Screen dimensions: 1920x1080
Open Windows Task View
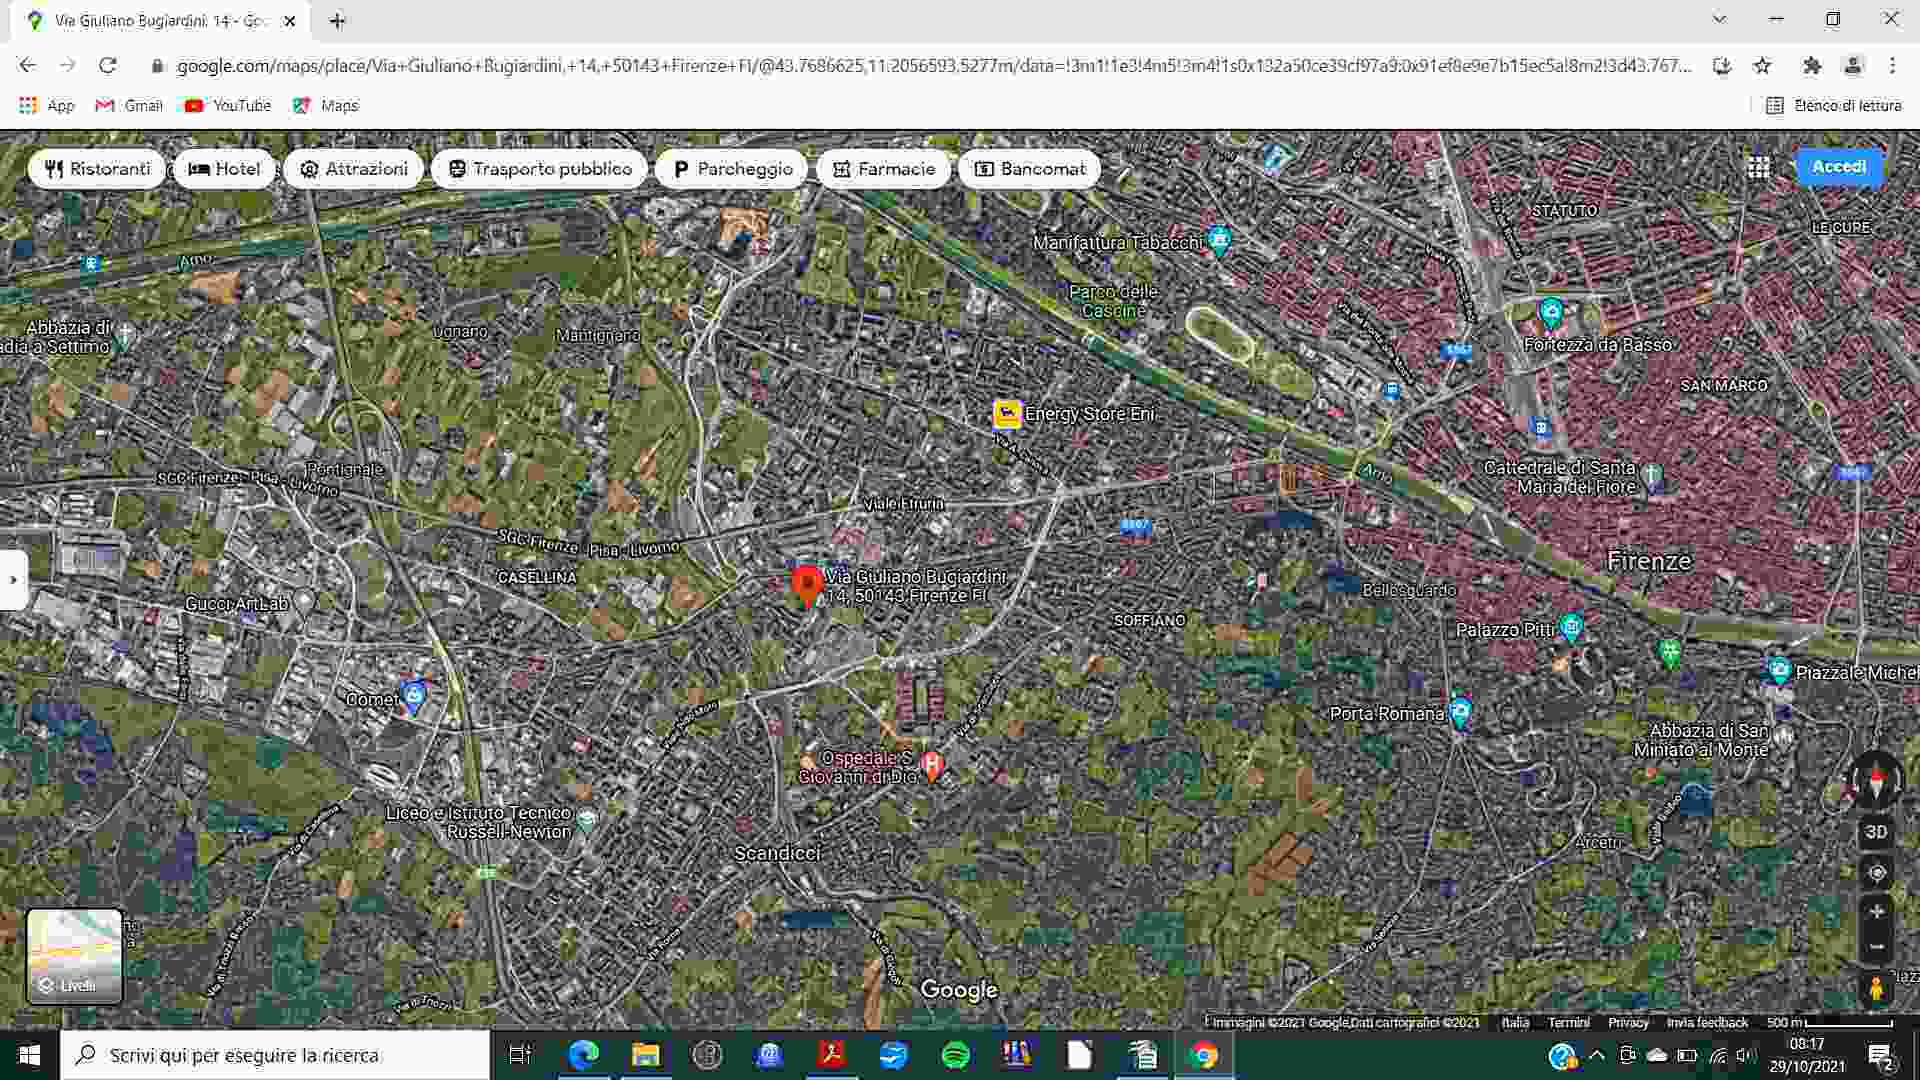(520, 1055)
